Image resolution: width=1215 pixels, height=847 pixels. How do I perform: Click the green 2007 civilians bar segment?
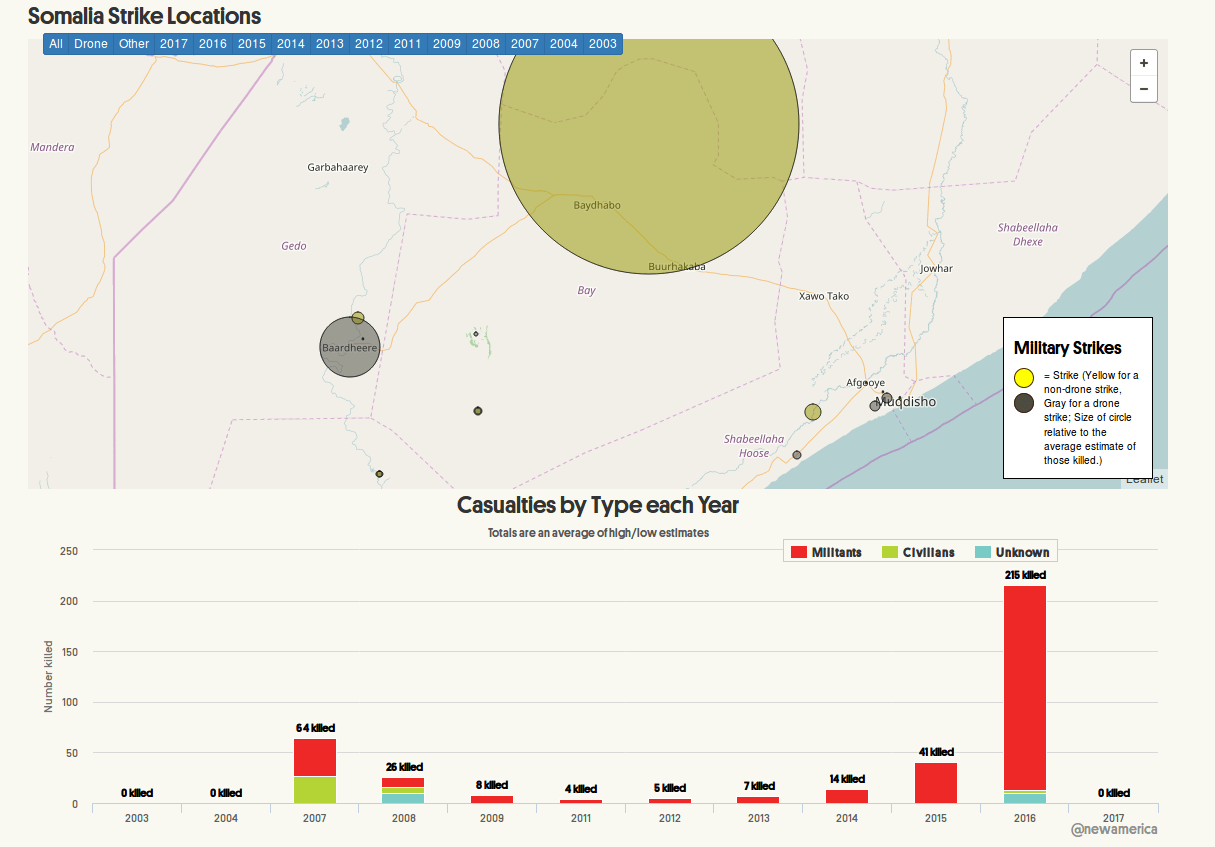click(x=315, y=790)
